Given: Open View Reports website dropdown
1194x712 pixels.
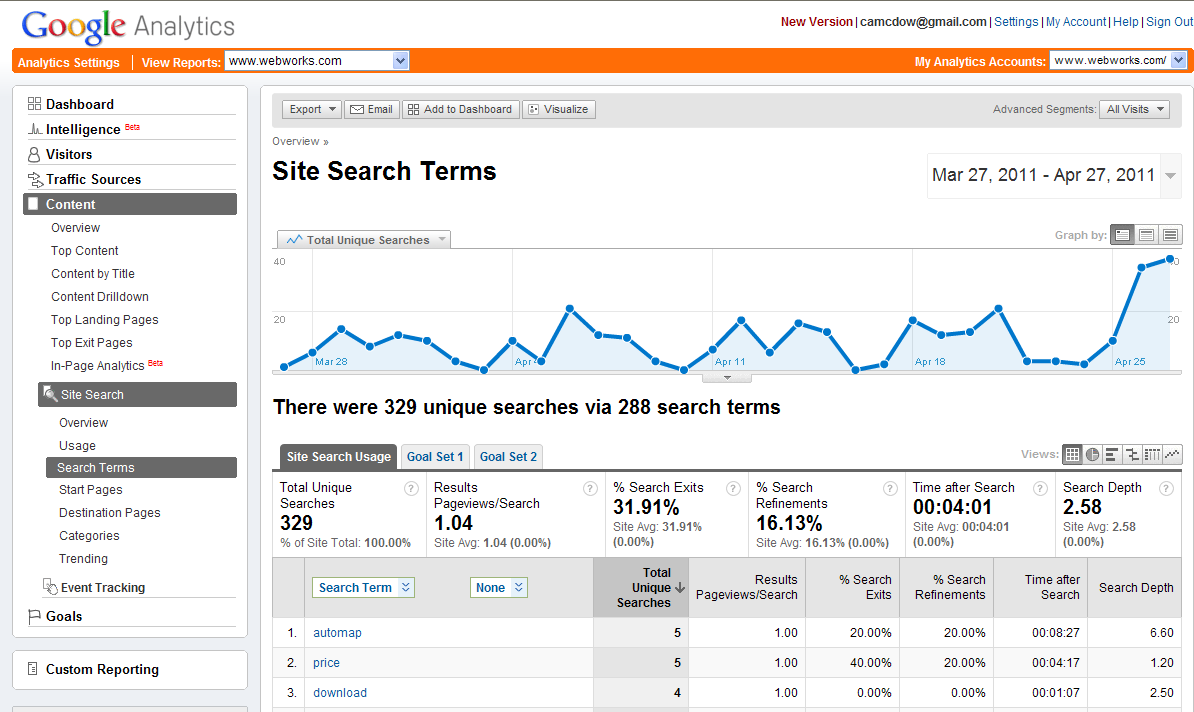Looking at the screenshot, I should click(x=317, y=61).
